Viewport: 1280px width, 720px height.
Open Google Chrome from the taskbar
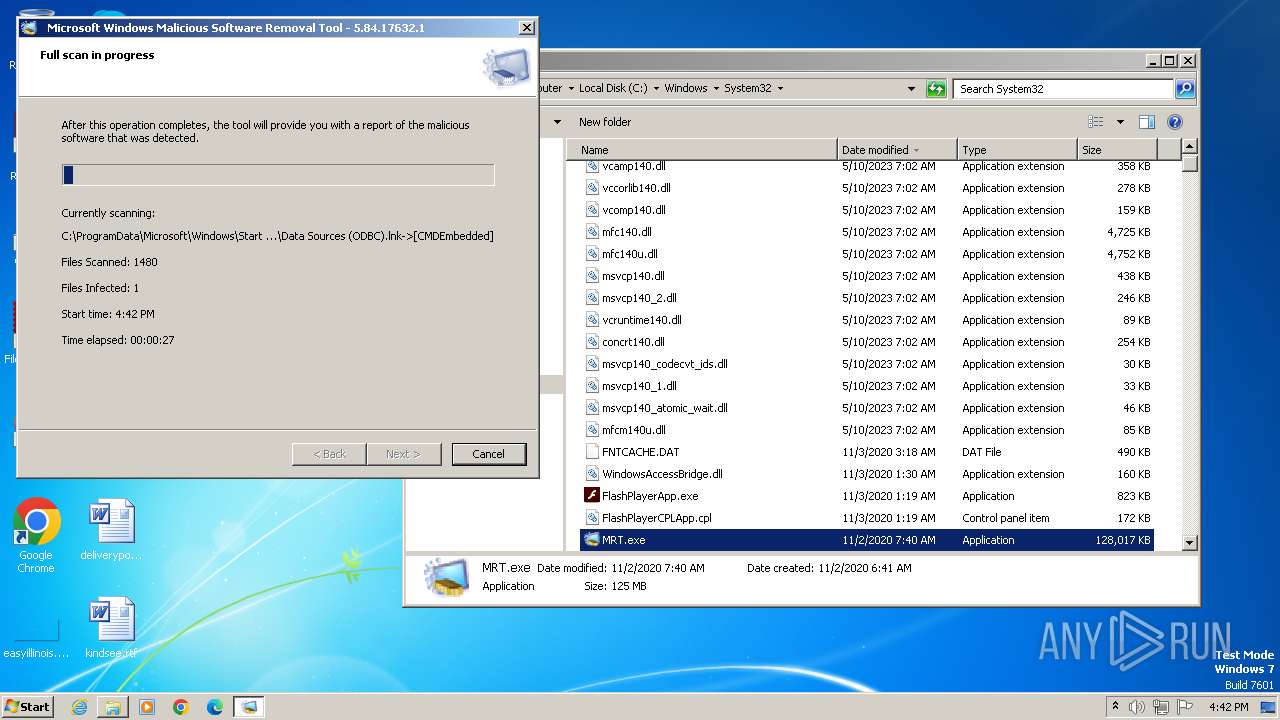tap(181, 707)
